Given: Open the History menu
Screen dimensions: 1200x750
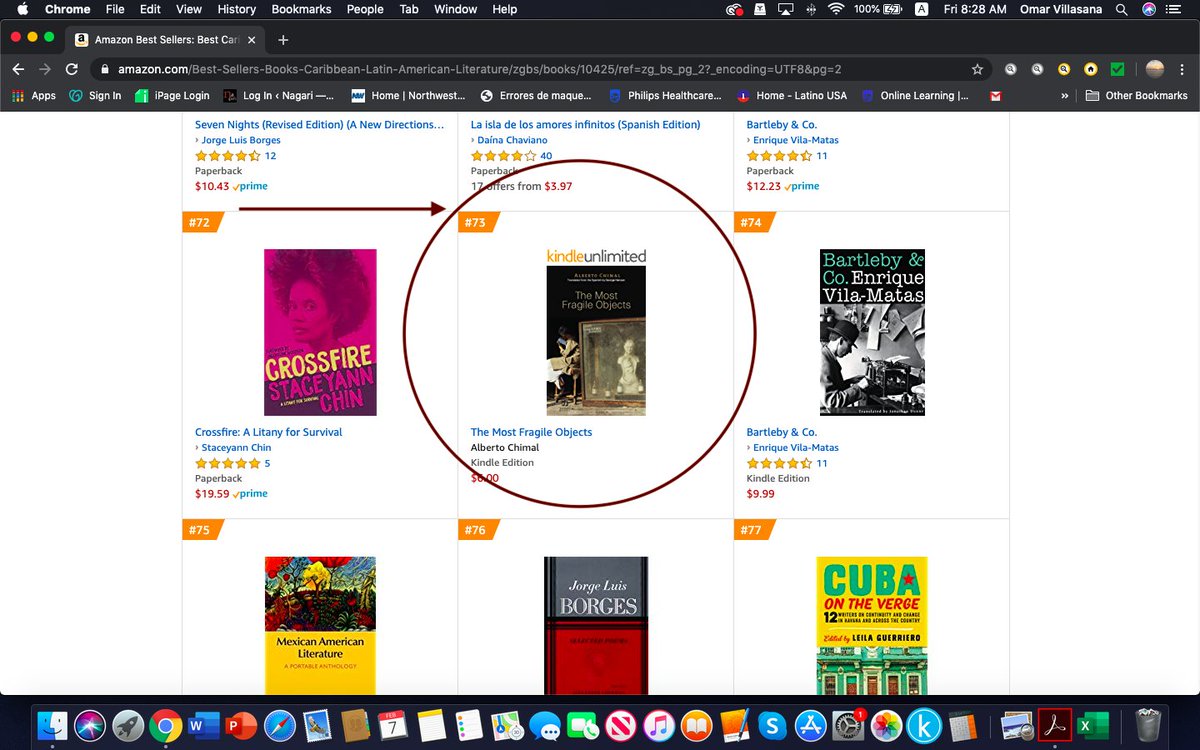Looking at the screenshot, I should (x=236, y=9).
